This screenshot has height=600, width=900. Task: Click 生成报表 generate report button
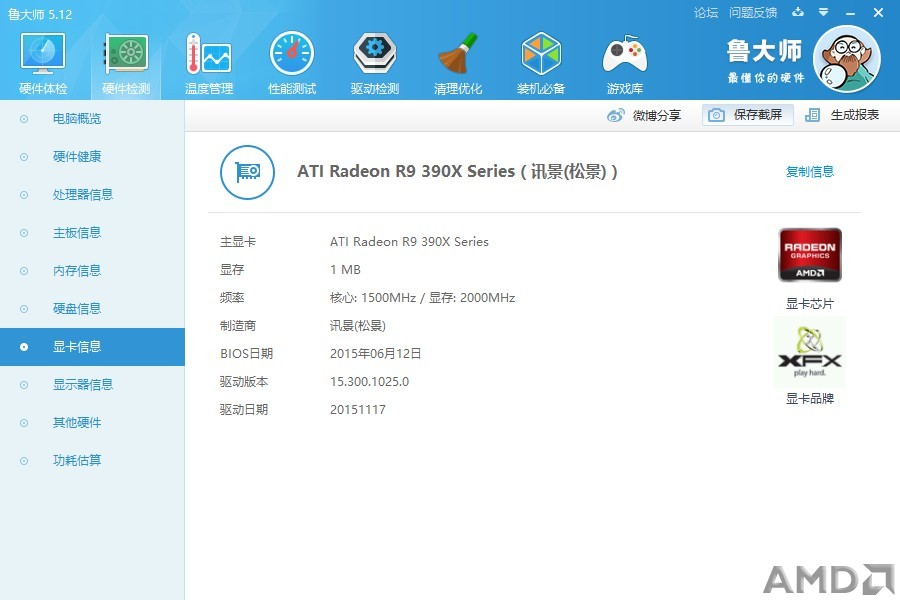click(842, 115)
